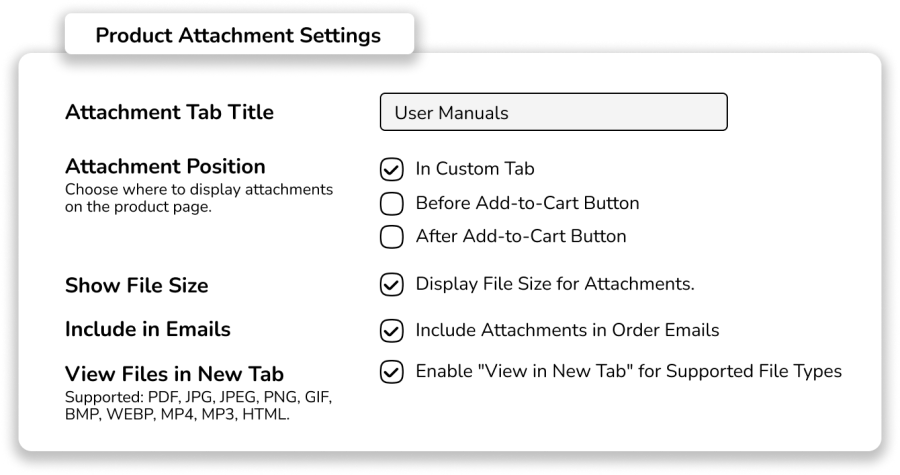This screenshot has width=900, height=475.
Task: Select the Attachment Tab Title heading
Action: [169, 112]
